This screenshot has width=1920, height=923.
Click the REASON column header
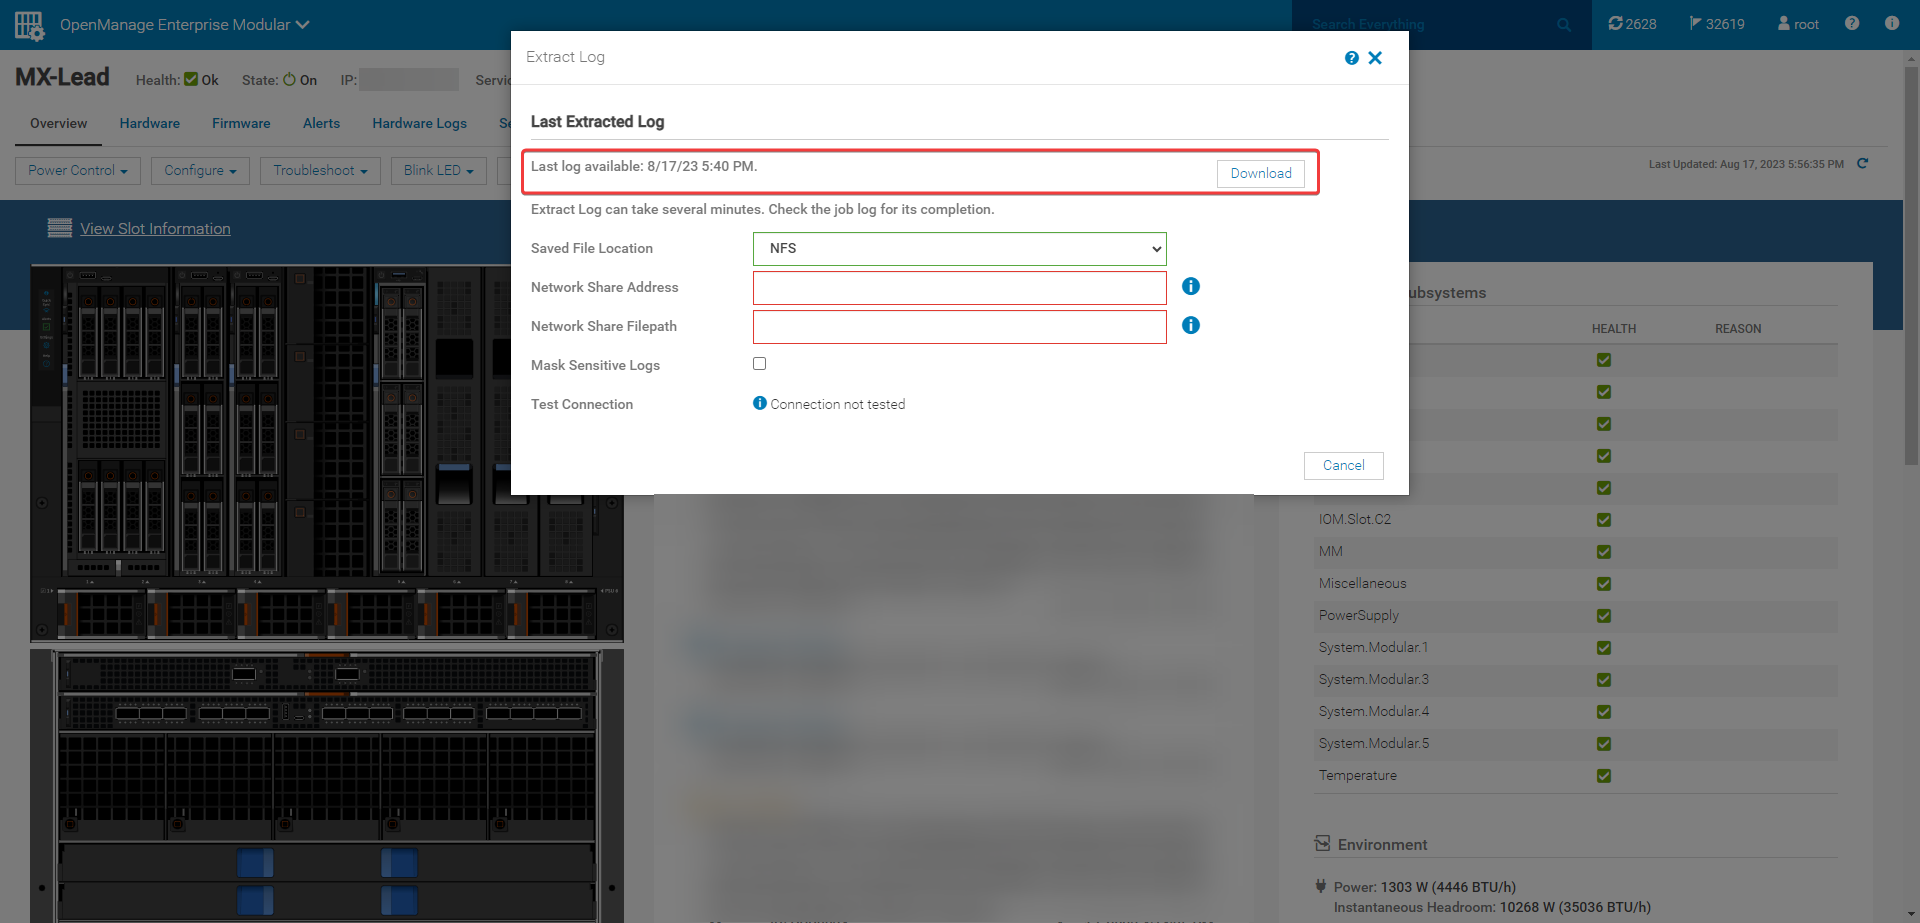(1738, 329)
